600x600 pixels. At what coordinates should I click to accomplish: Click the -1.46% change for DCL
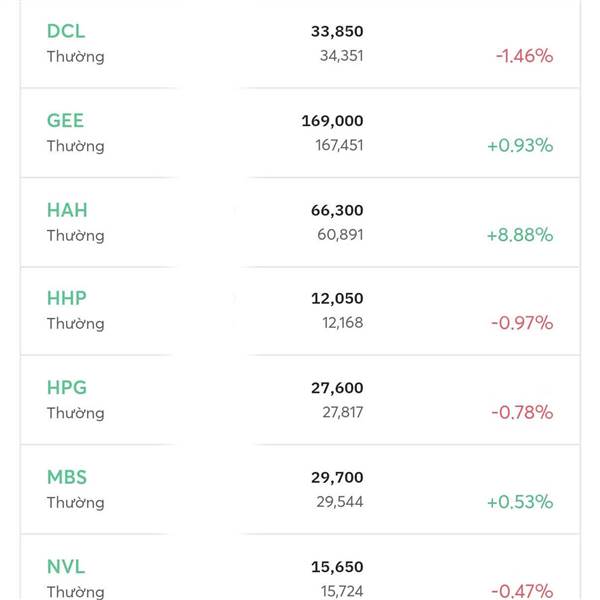tap(523, 56)
